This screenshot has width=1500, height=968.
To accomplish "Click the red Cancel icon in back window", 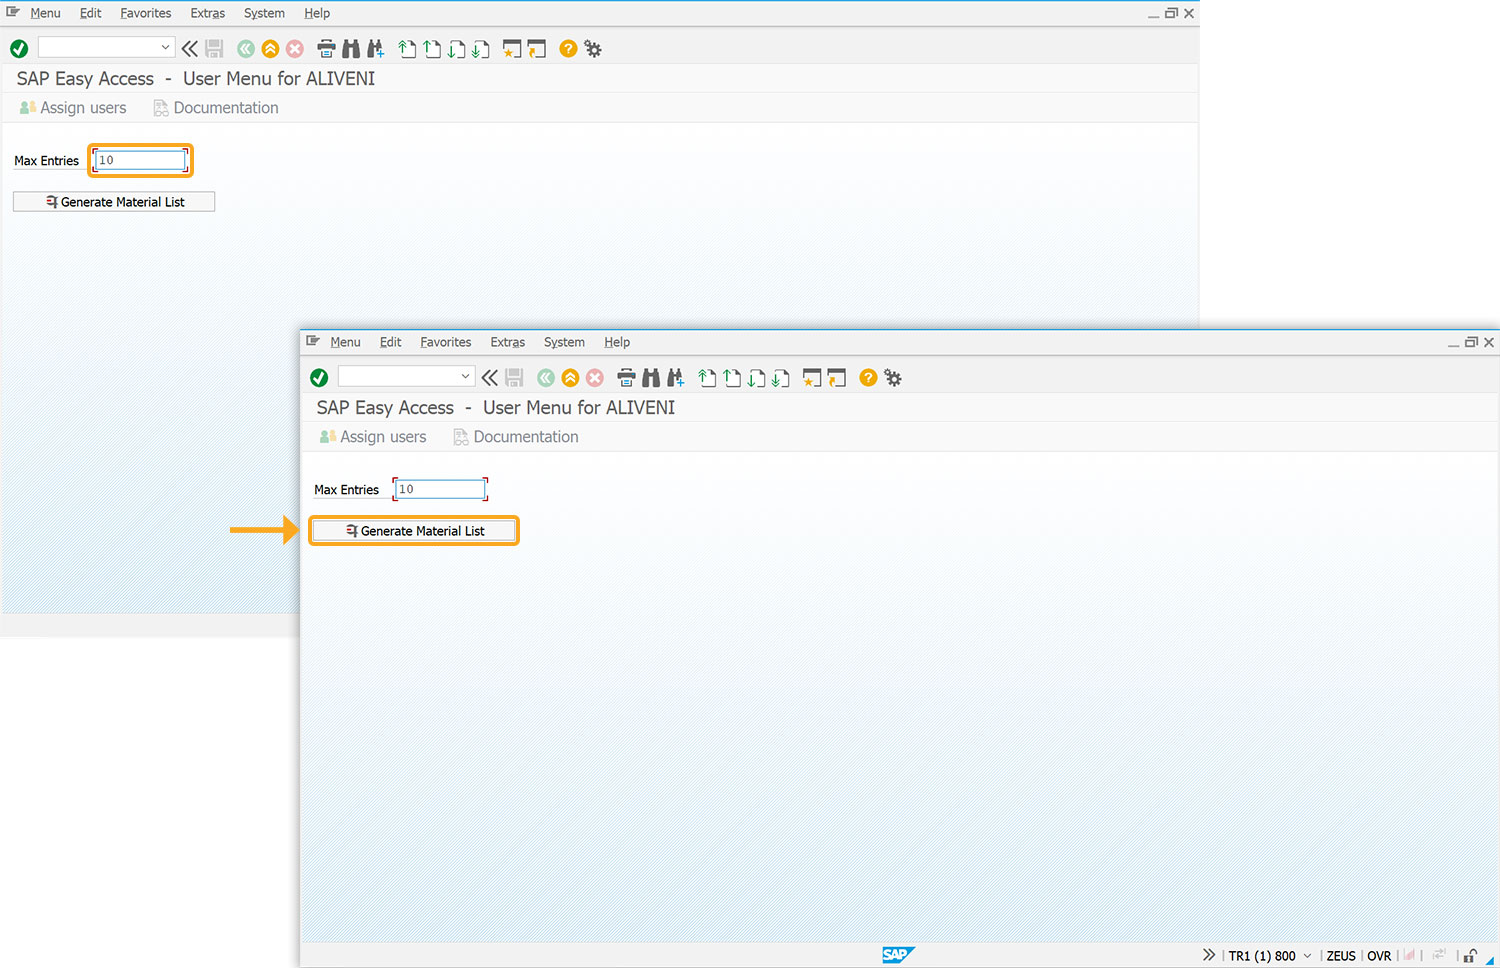I will pyautogui.click(x=295, y=49).
